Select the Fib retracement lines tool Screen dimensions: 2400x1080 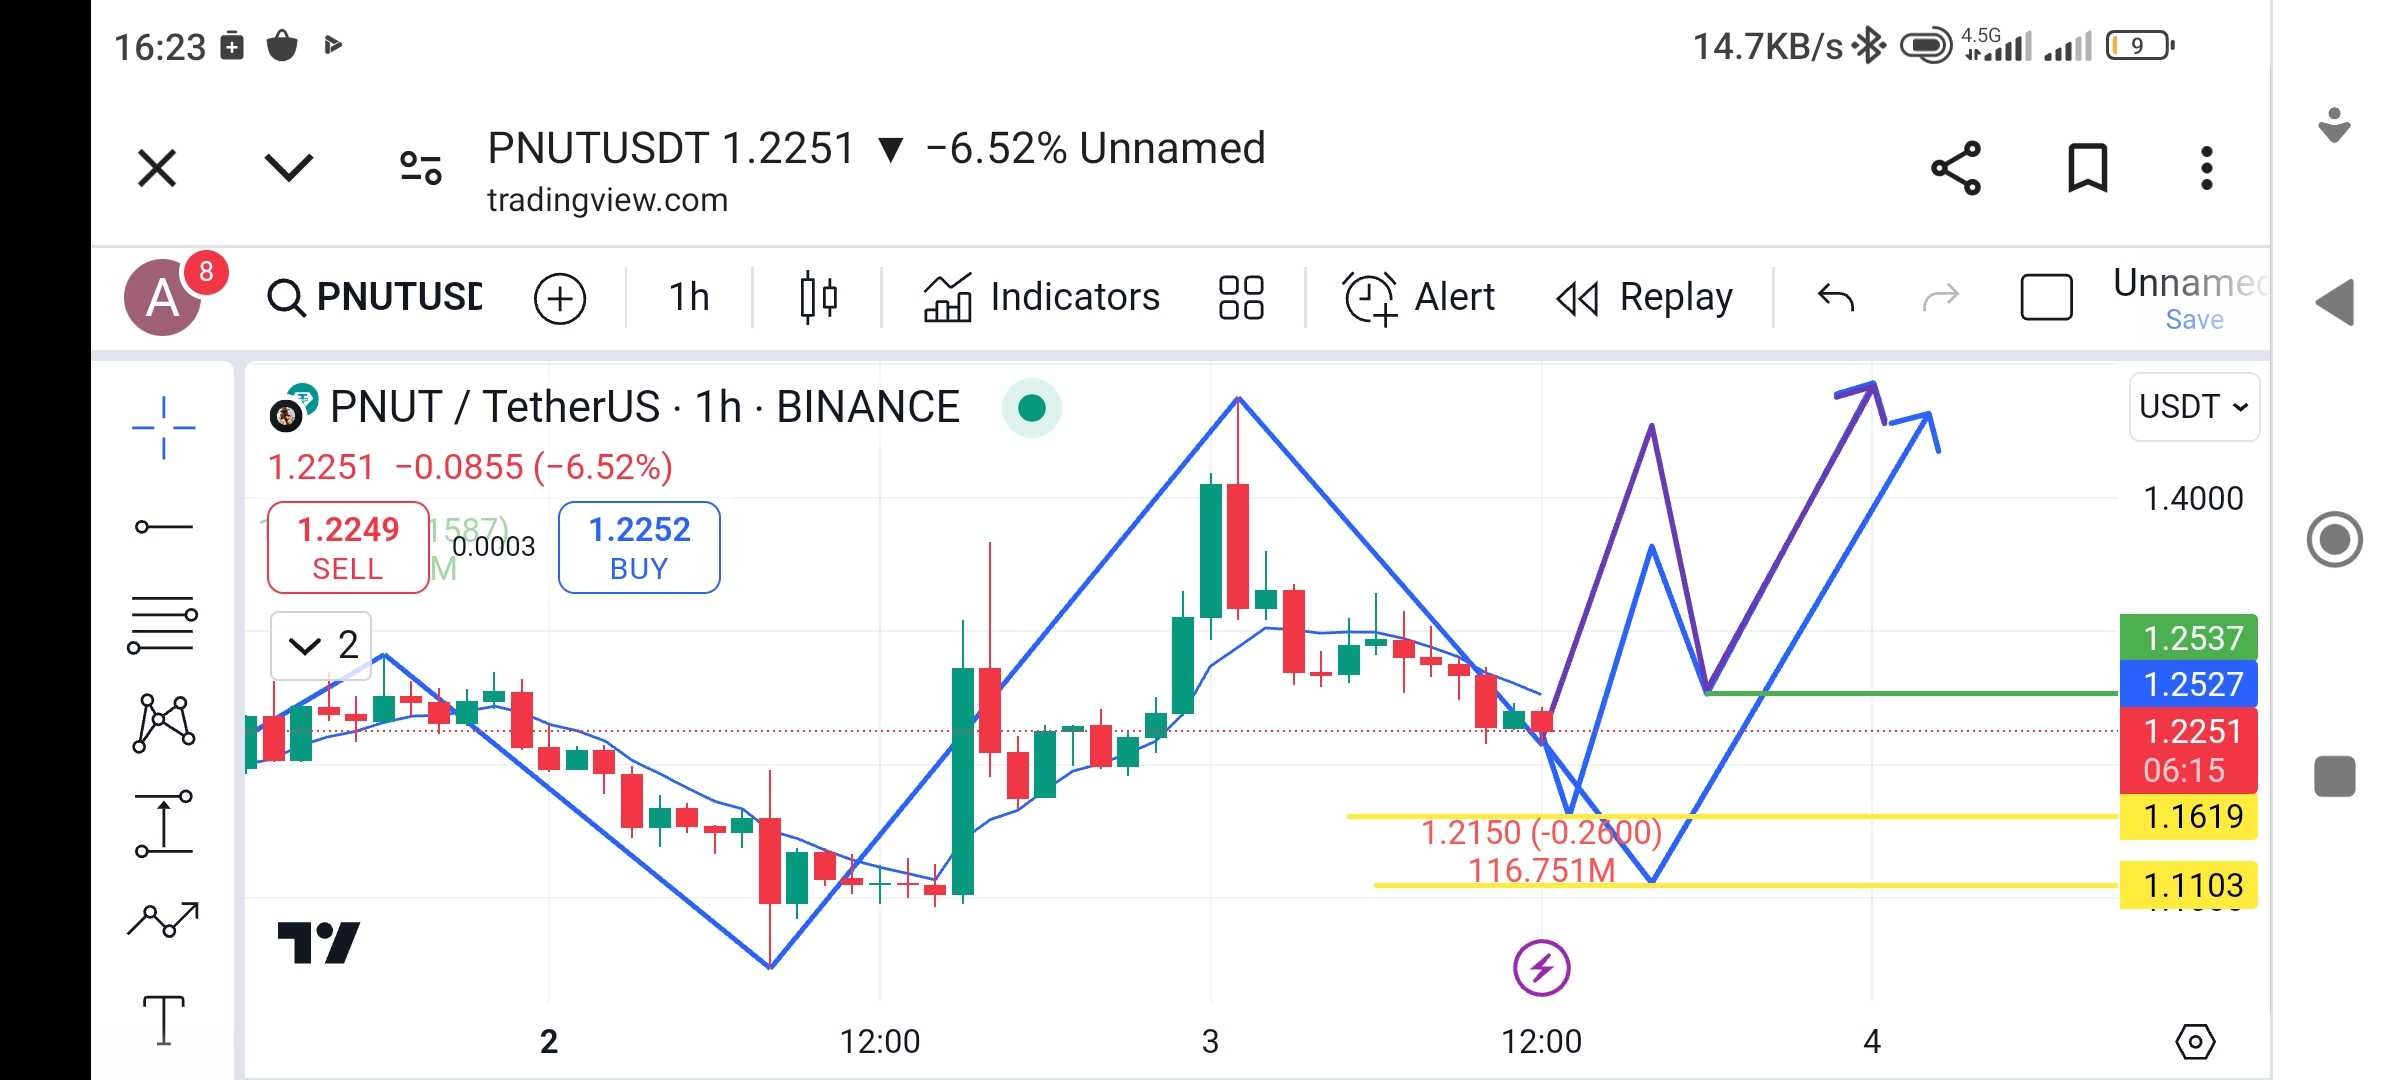coord(163,625)
